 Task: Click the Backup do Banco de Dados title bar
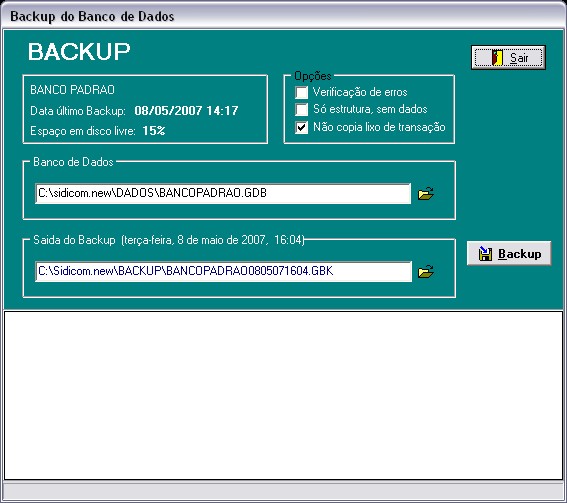pos(284,16)
